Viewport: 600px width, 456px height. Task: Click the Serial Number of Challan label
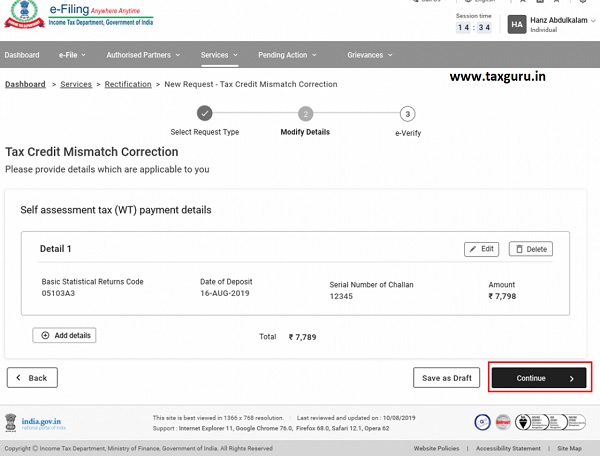[x=371, y=285]
